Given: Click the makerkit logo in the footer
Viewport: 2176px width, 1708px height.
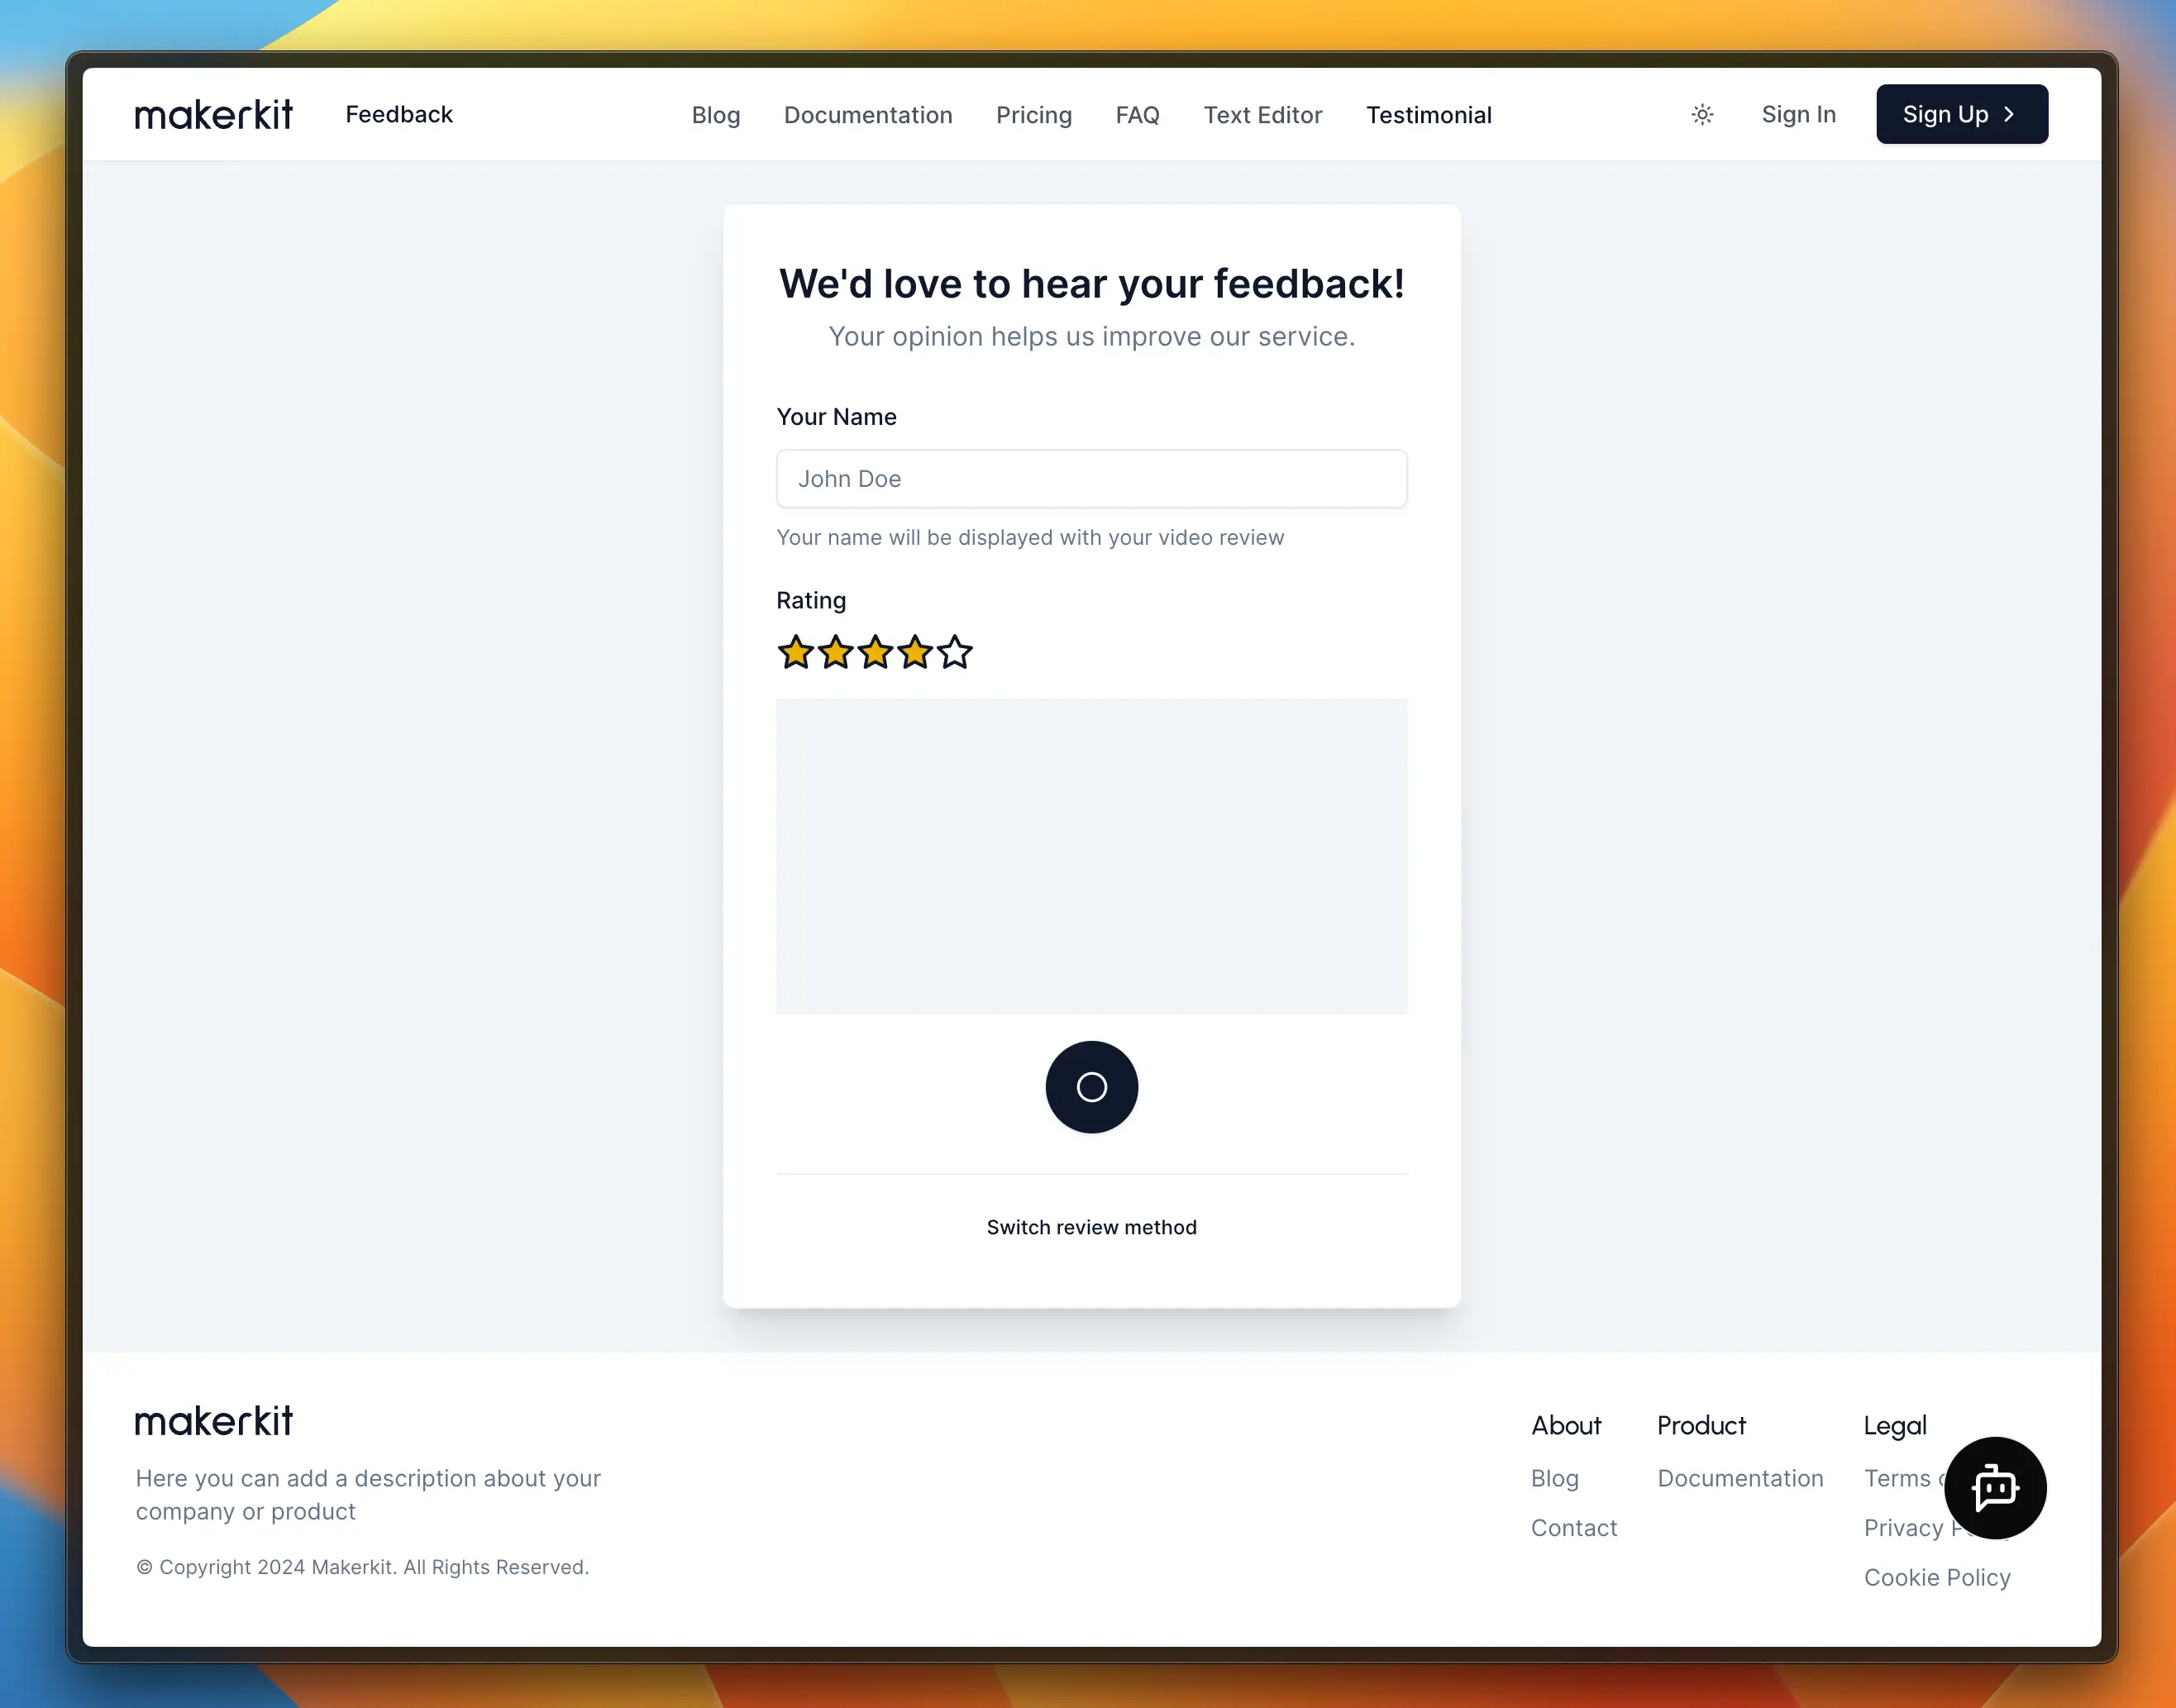Looking at the screenshot, I should point(213,1420).
